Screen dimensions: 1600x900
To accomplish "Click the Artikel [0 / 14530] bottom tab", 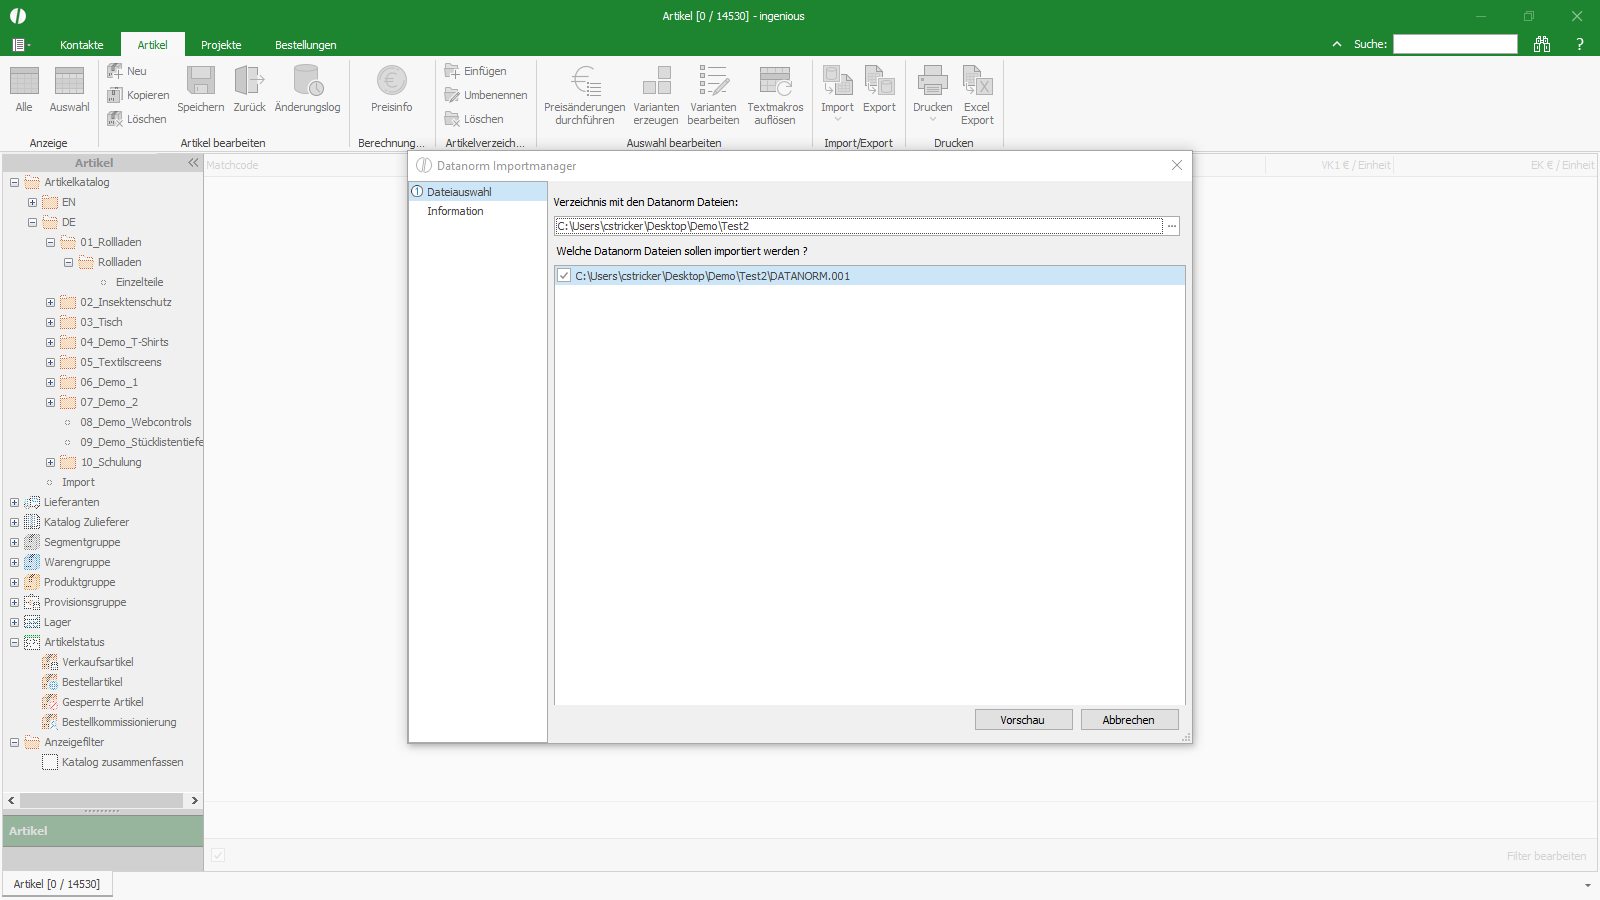I will (x=57, y=884).
